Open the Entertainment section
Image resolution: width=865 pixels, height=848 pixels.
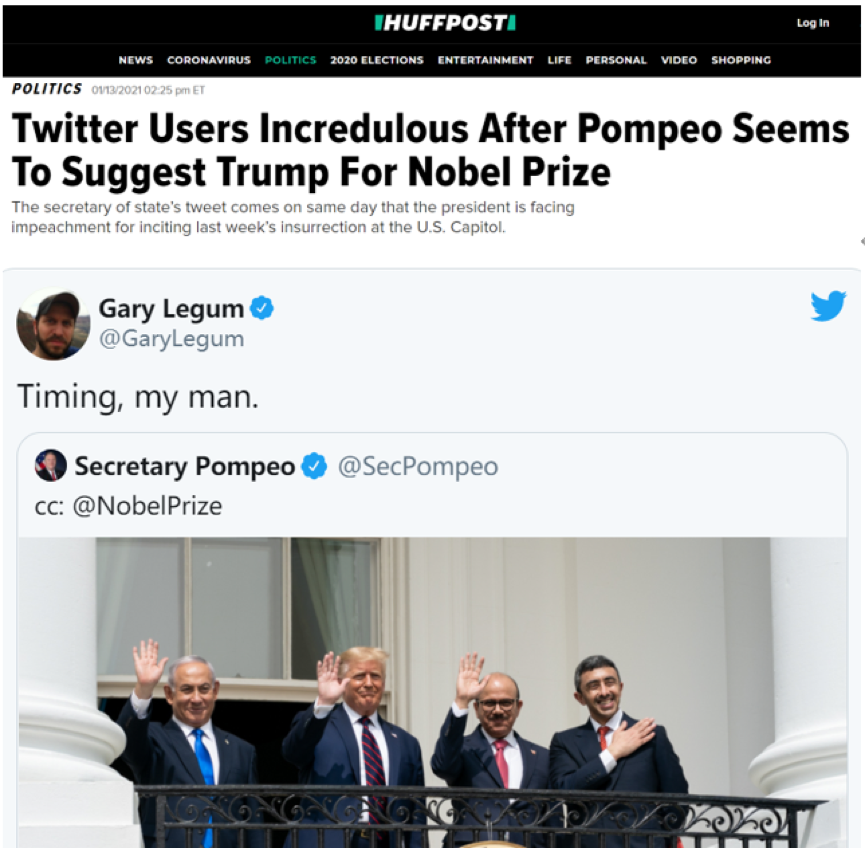pyautogui.click(x=485, y=60)
